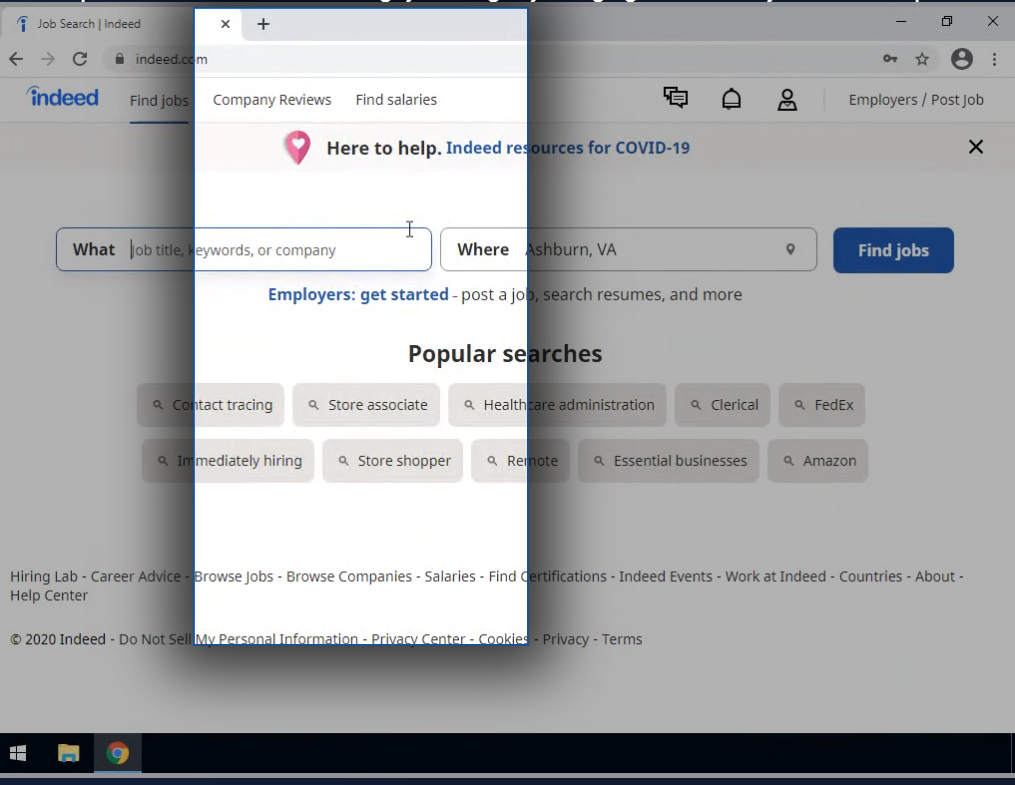1015x785 pixels.
Task: Click the pink heart location pin icon
Action: (298, 147)
